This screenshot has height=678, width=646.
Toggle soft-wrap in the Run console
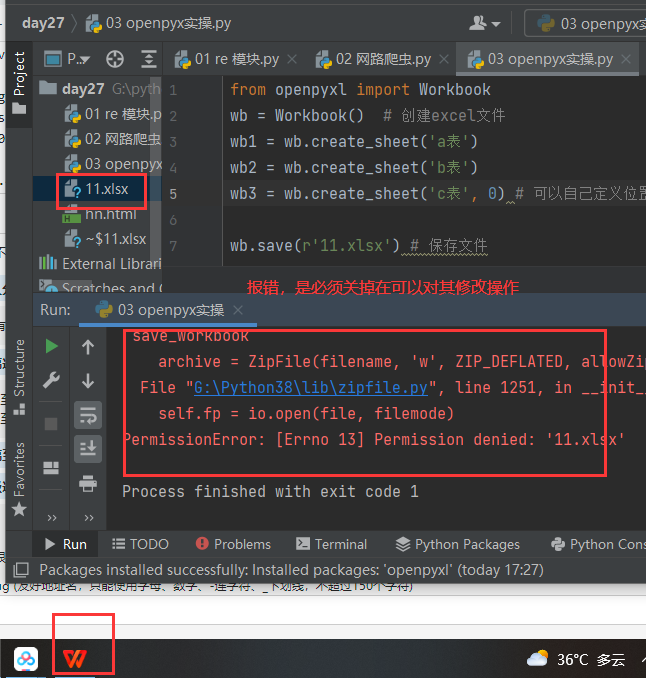(88, 415)
